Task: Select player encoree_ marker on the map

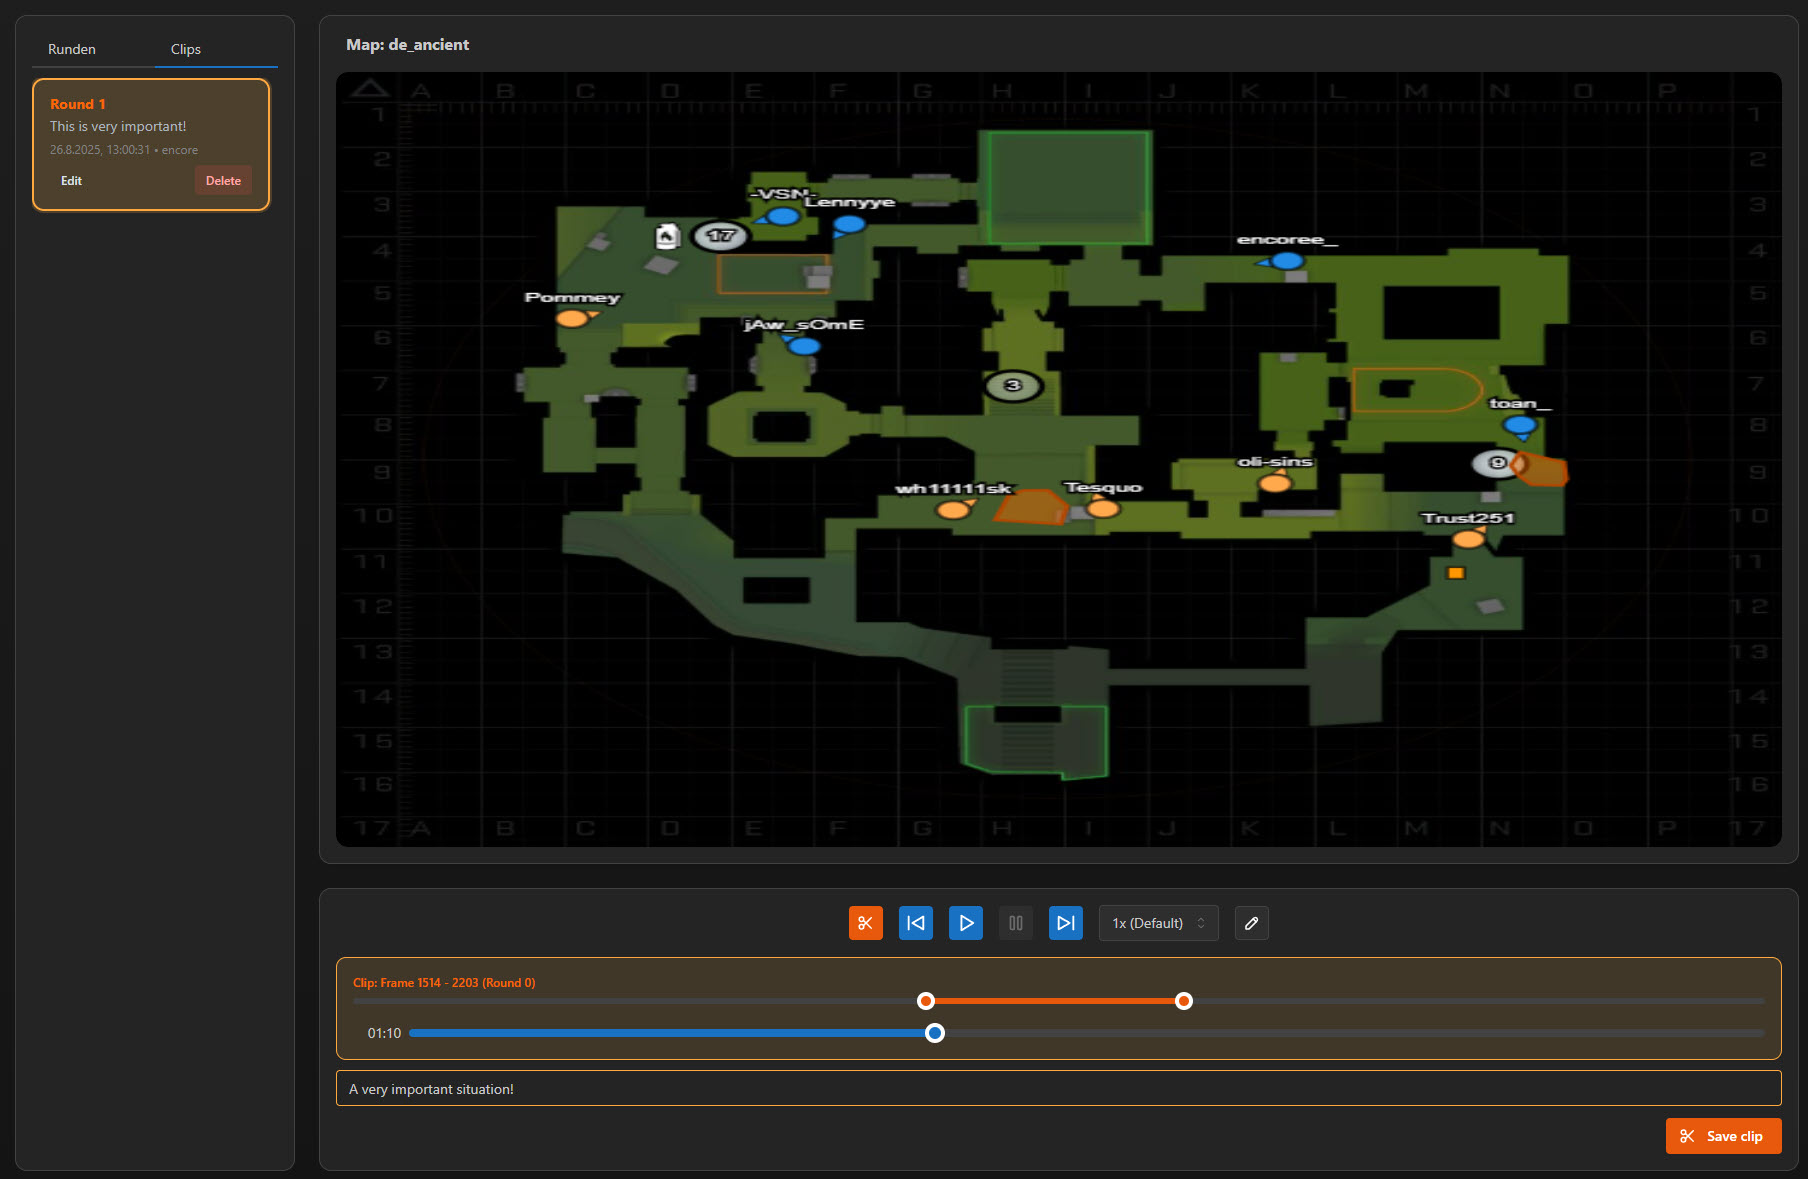Action: tap(1286, 261)
